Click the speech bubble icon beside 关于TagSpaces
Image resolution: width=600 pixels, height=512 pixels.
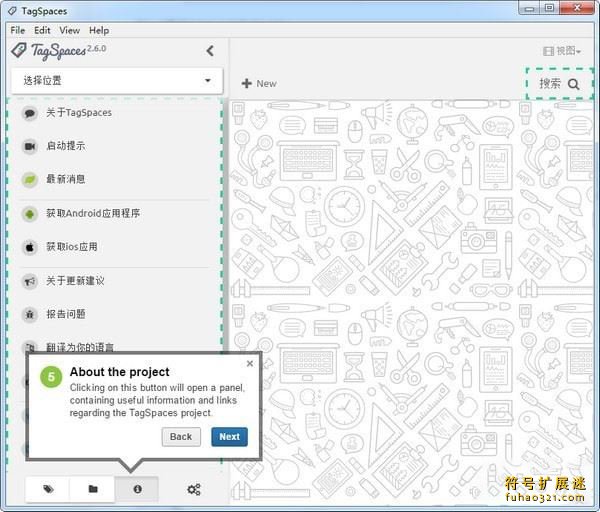[29, 113]
